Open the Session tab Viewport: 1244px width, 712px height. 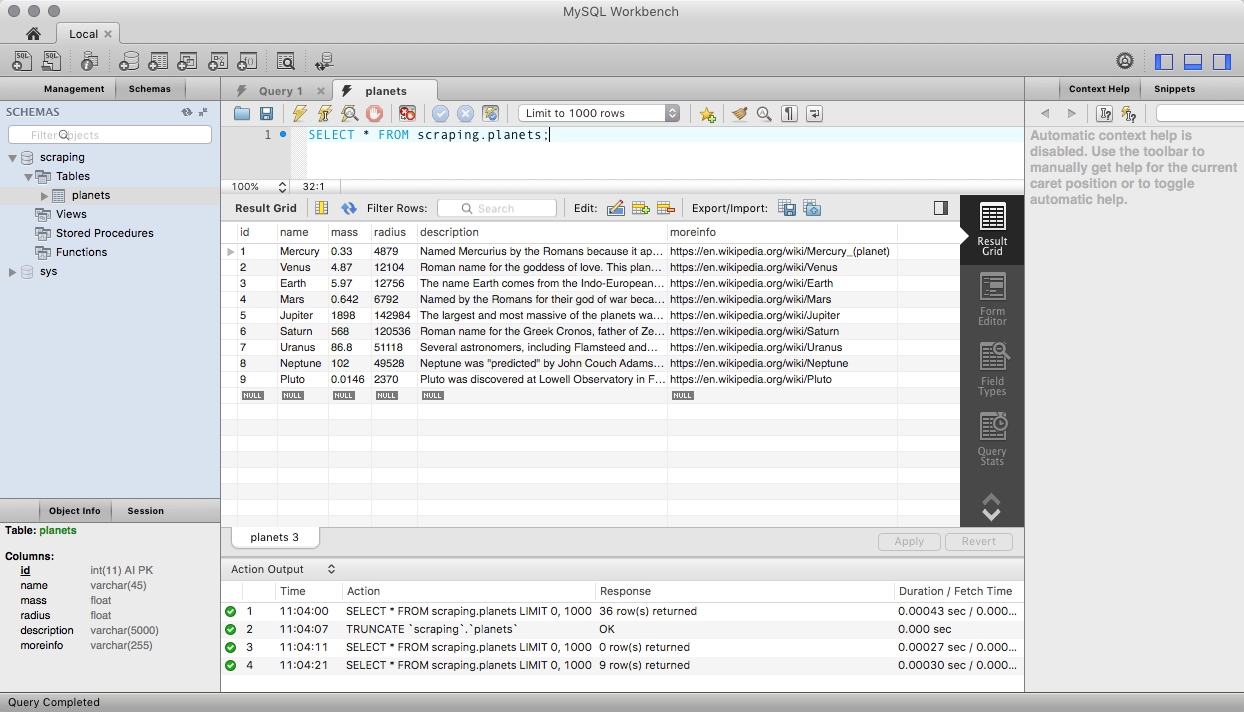tap(146, 511)
